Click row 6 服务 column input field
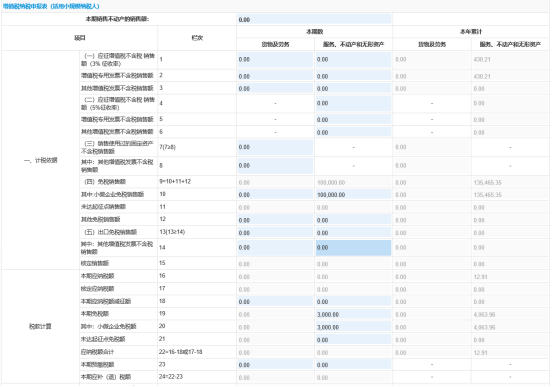Viewport: 553px width, 387px height. click(x=353, y=132)
